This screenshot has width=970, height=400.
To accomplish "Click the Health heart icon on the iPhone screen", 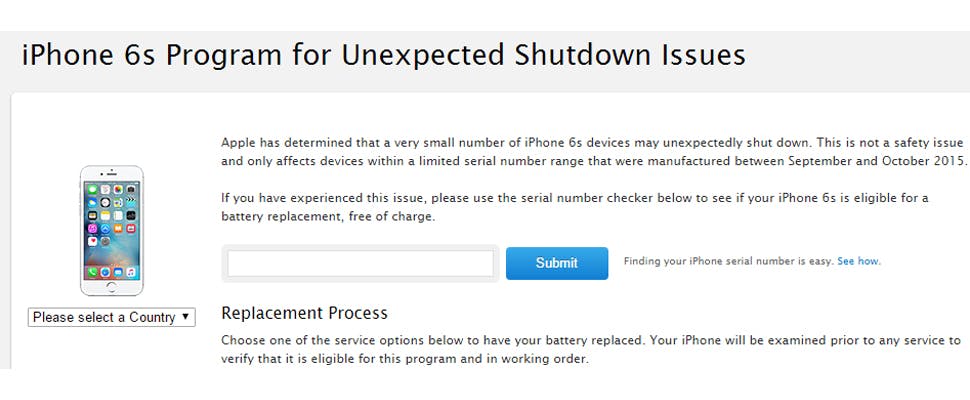I will pyautogui.click(x=93, y=241).
